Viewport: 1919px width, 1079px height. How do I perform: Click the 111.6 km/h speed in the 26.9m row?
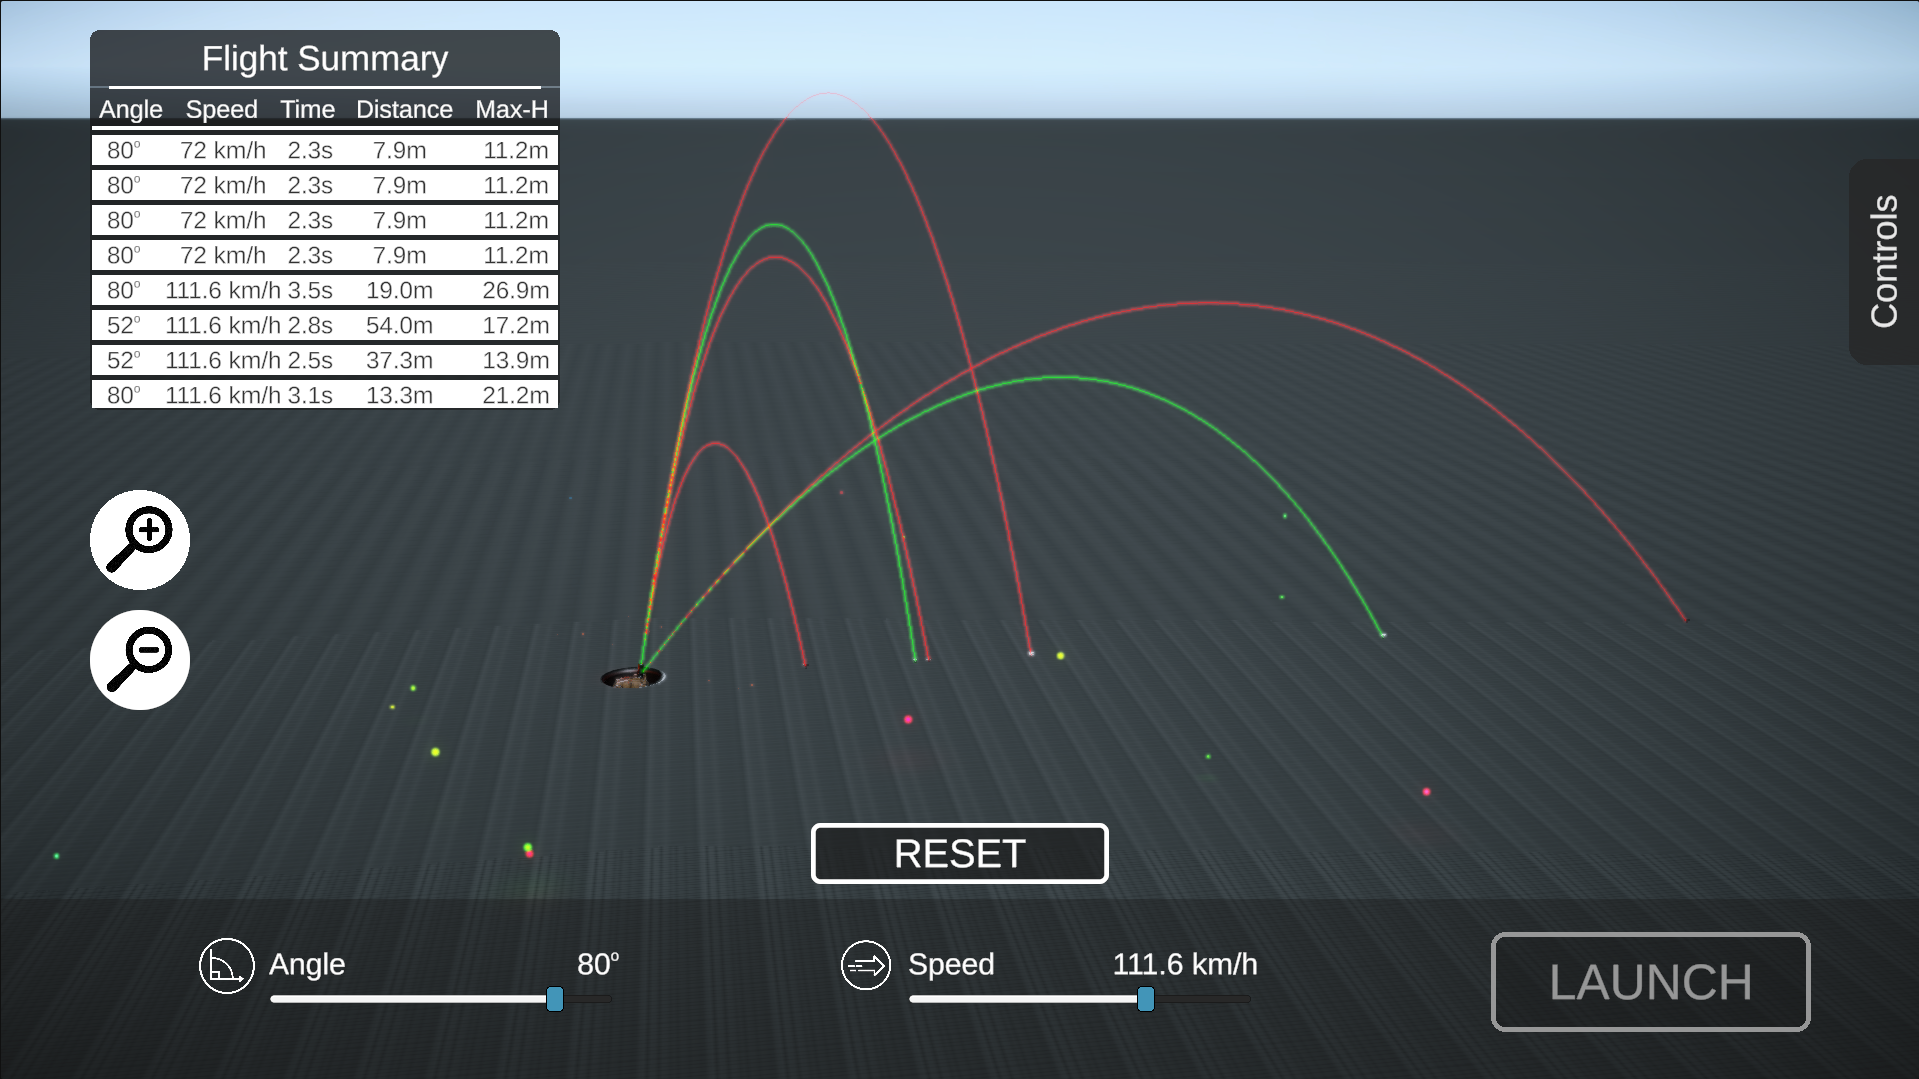point(223,290)
